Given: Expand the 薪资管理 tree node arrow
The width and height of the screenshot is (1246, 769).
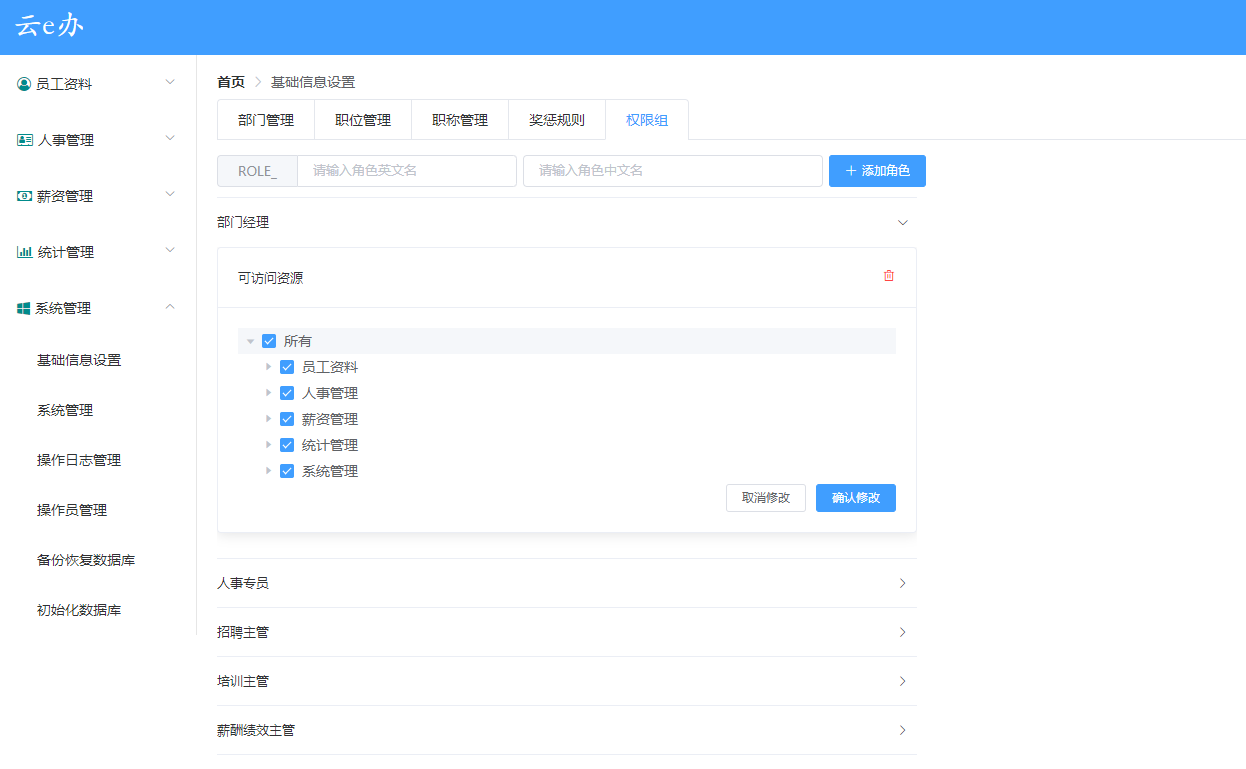Looking at the screenshot, I should click(268, 419).
